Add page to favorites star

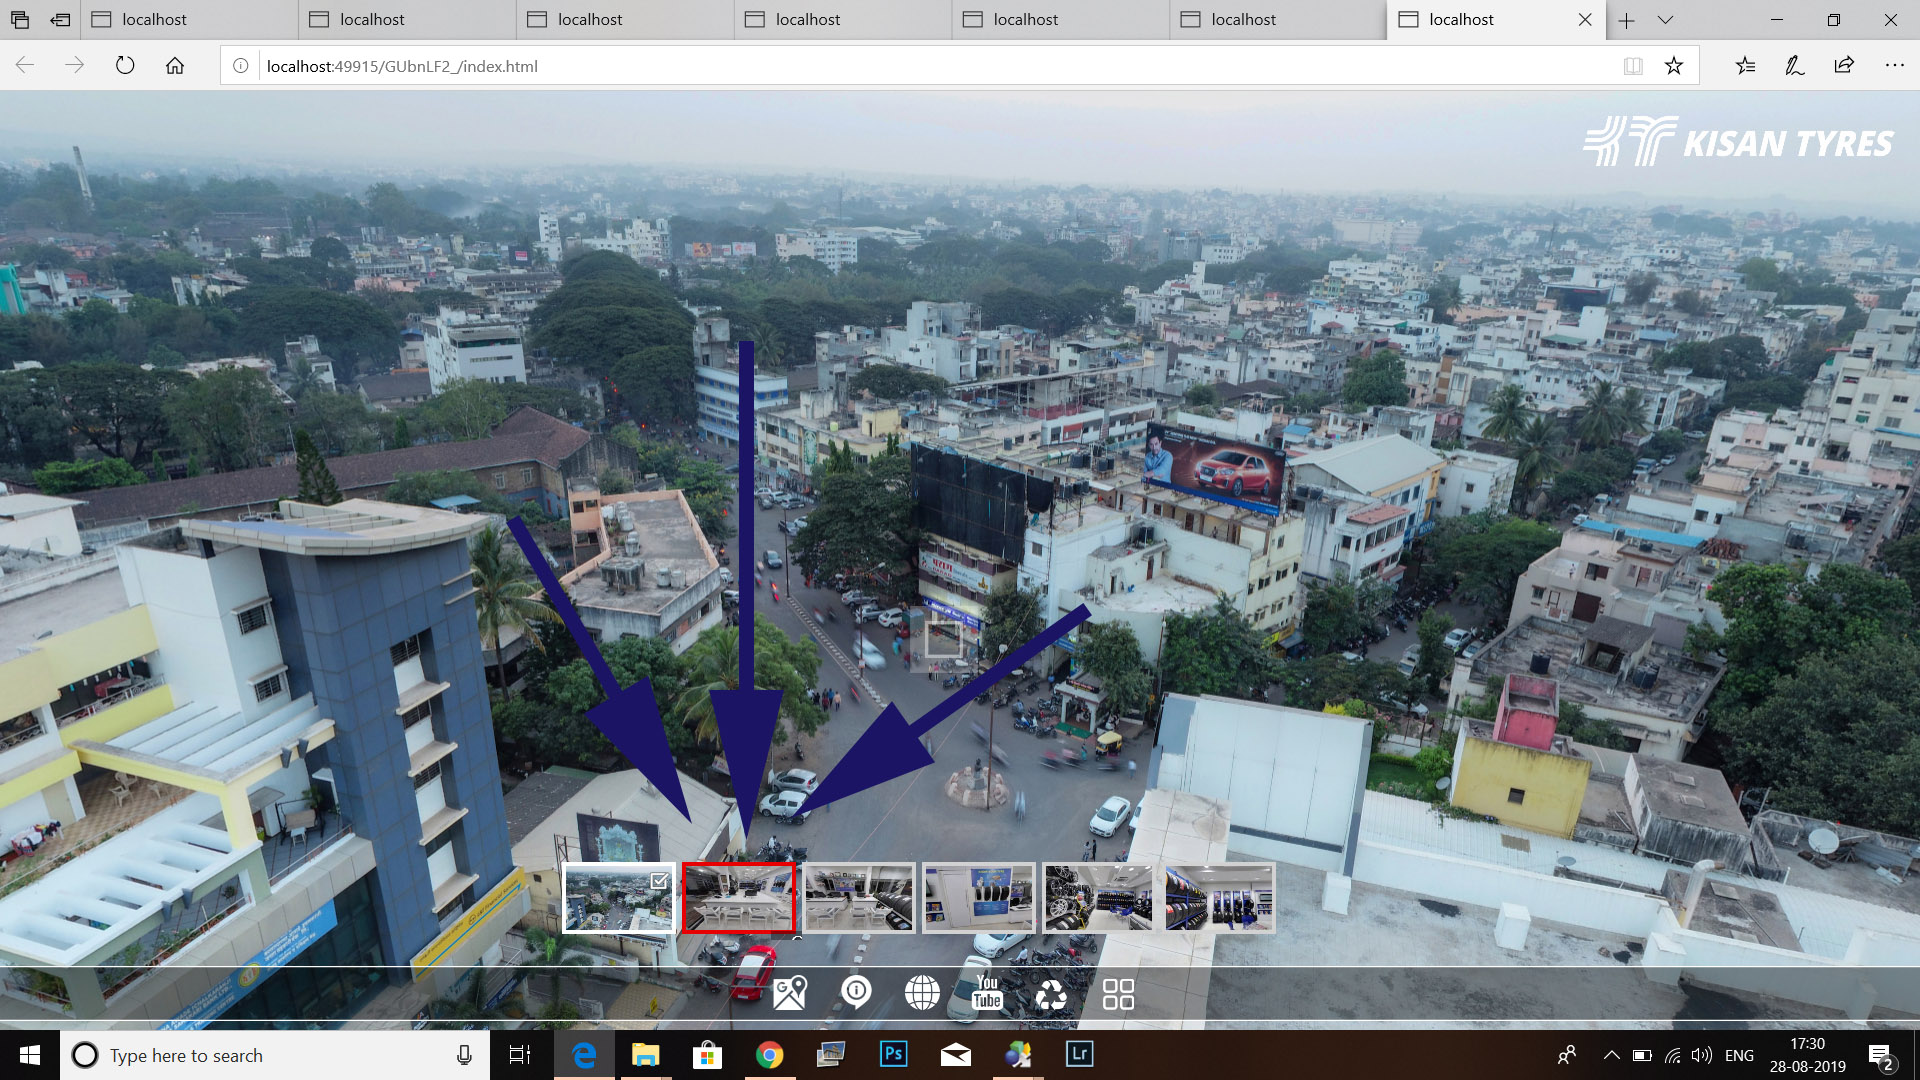pyautogui.click(x=1674, y=66)
